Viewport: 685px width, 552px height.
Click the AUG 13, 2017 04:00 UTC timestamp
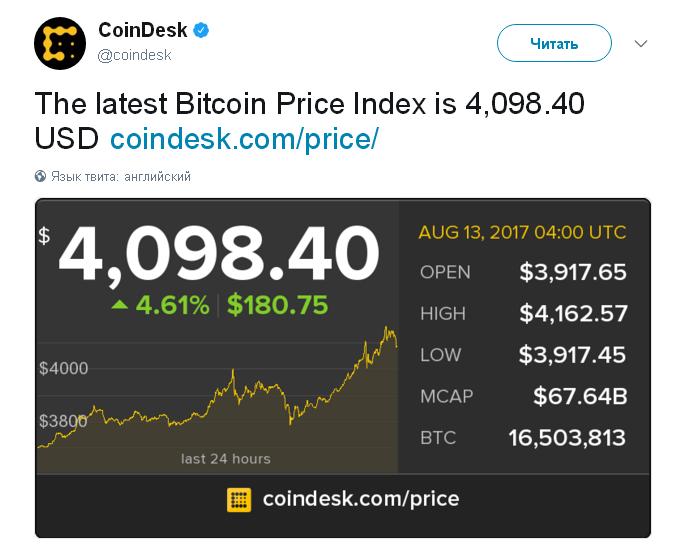tap(522, 232)
